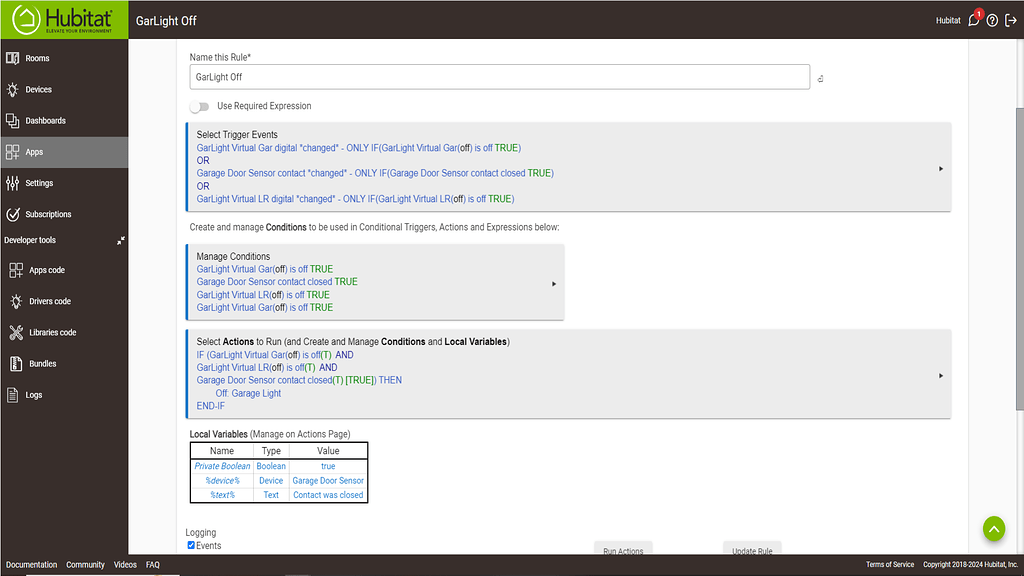Click the green scroll-to-top button
Viewport: 1024px width, 576px height.
coord(993,528)
